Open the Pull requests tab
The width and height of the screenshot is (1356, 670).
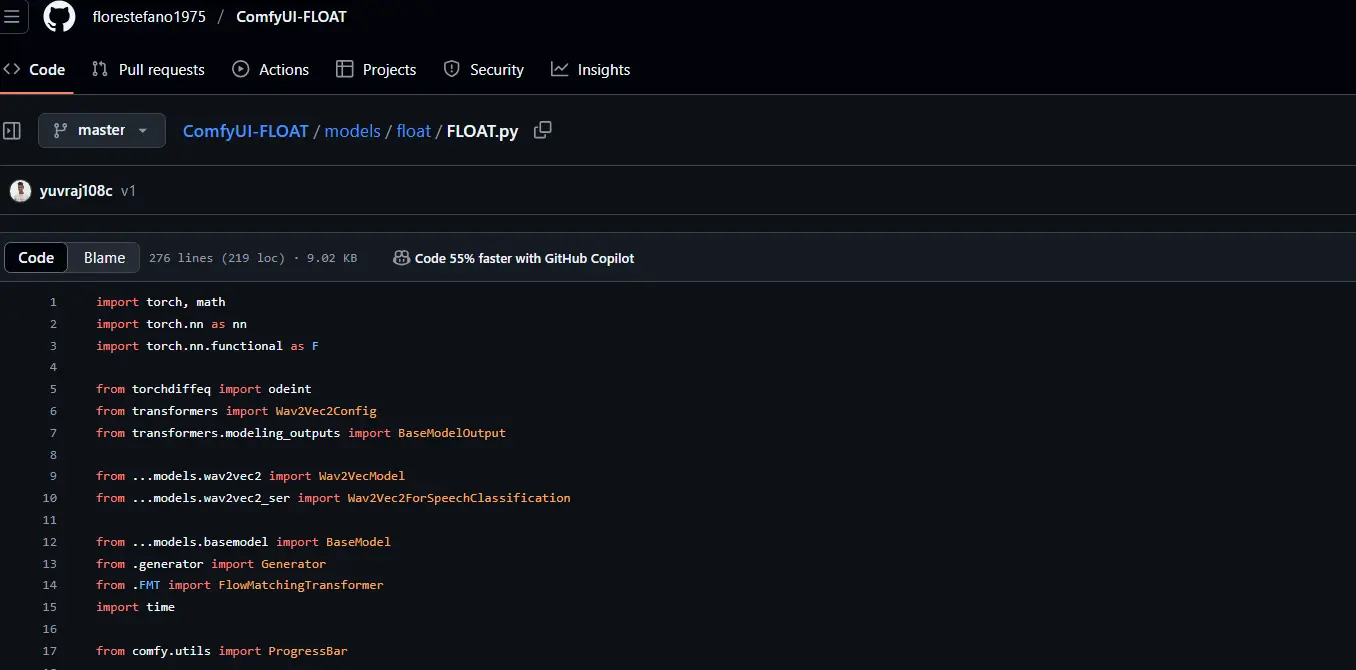[148, 70]
